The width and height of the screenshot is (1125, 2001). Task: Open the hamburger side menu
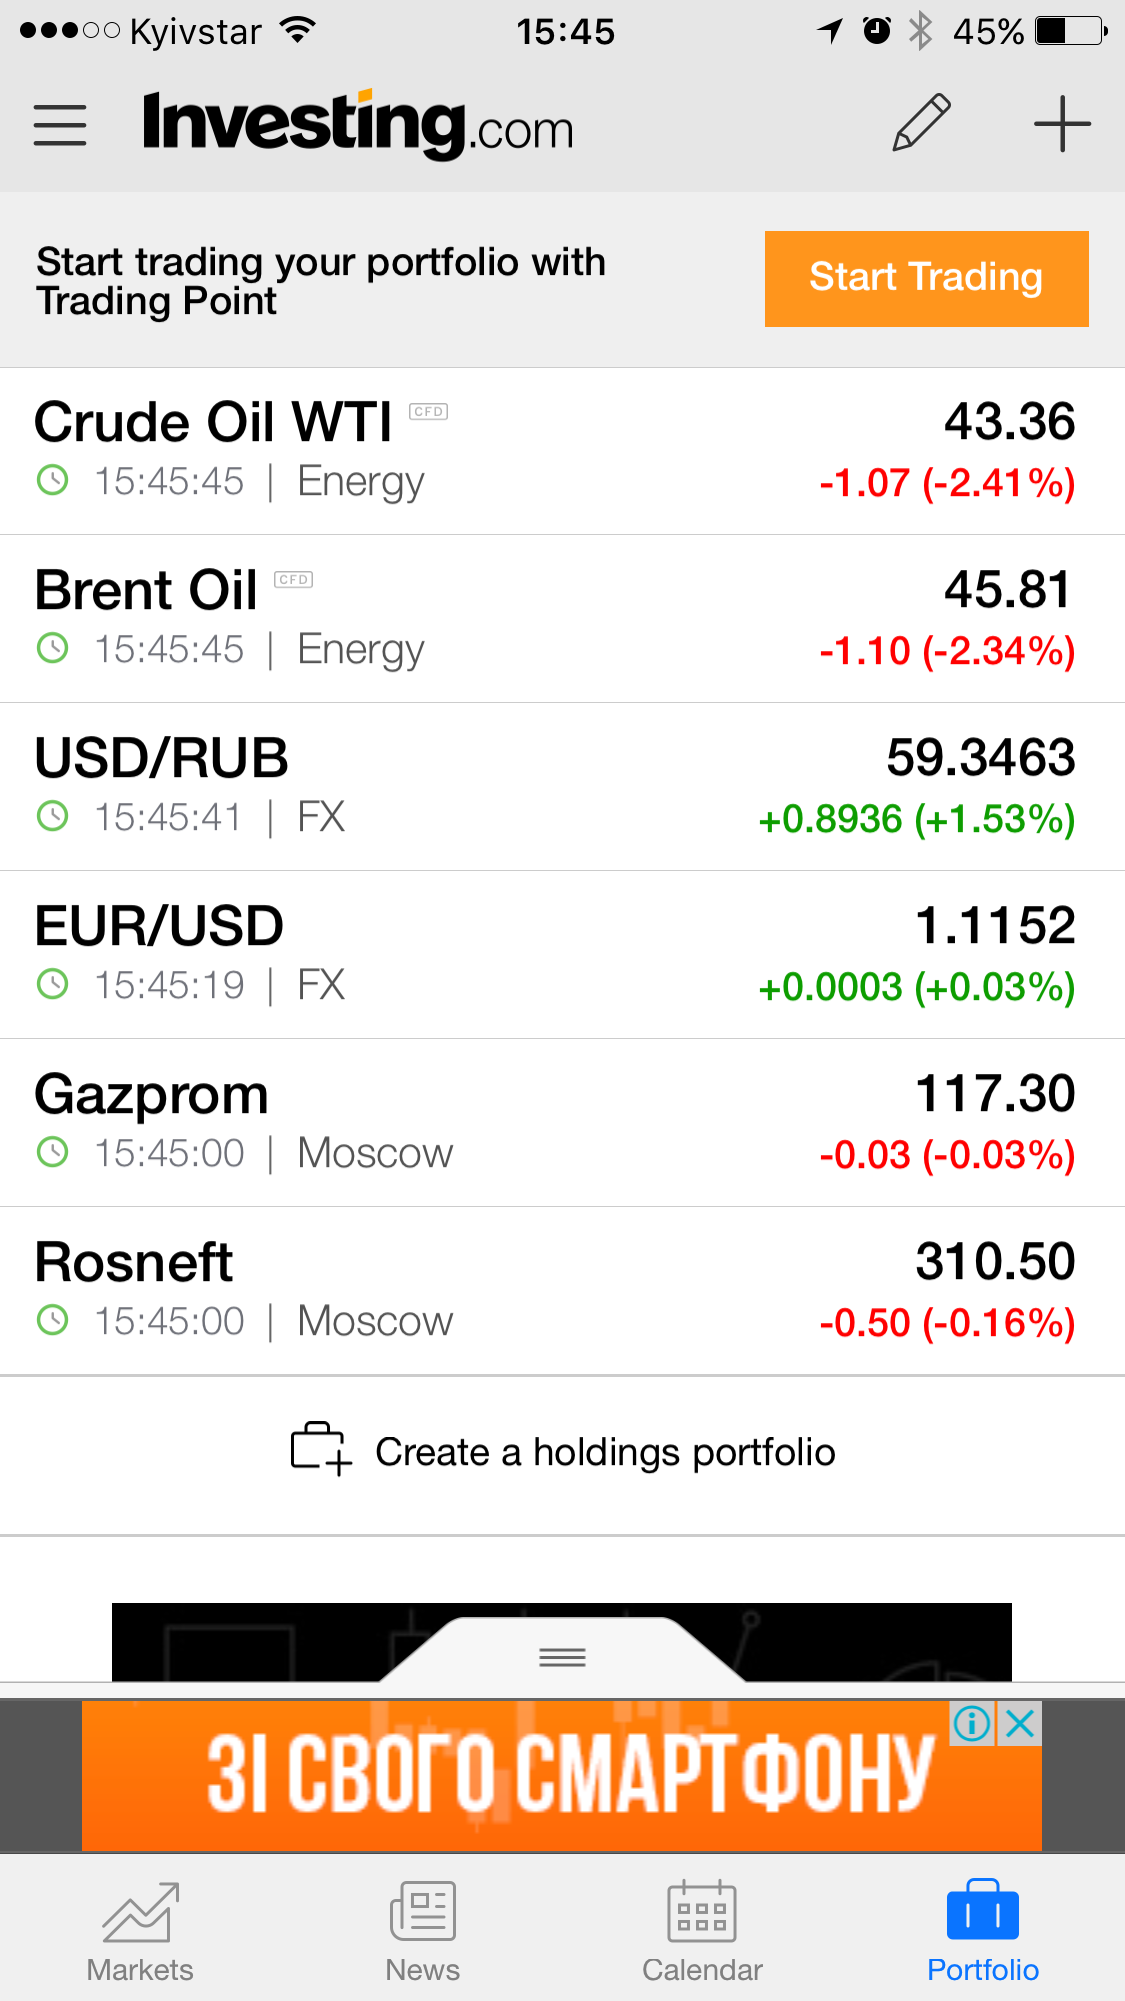click(60, 125)
